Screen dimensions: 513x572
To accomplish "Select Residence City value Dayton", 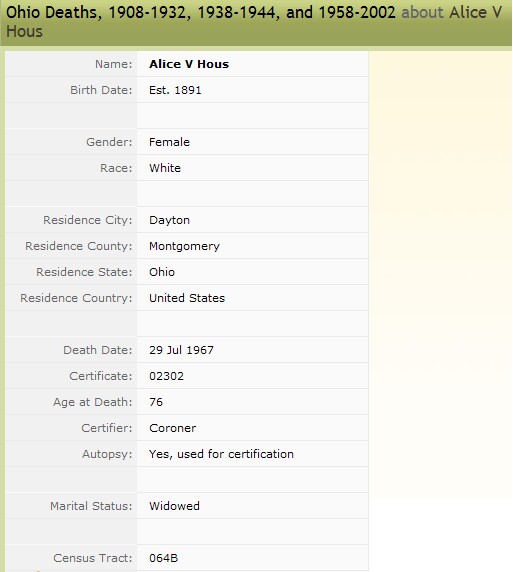I will (169, 220).
